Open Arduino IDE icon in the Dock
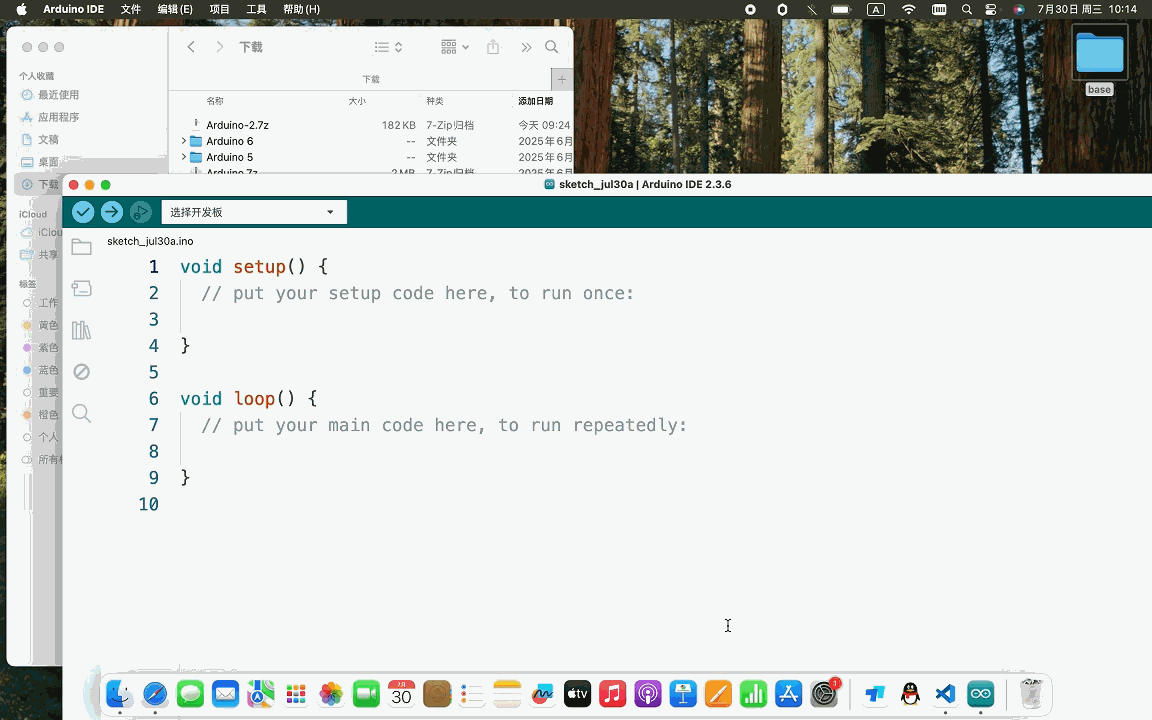The width and height of the screenshot is (1152, 720). coord(981,694)
